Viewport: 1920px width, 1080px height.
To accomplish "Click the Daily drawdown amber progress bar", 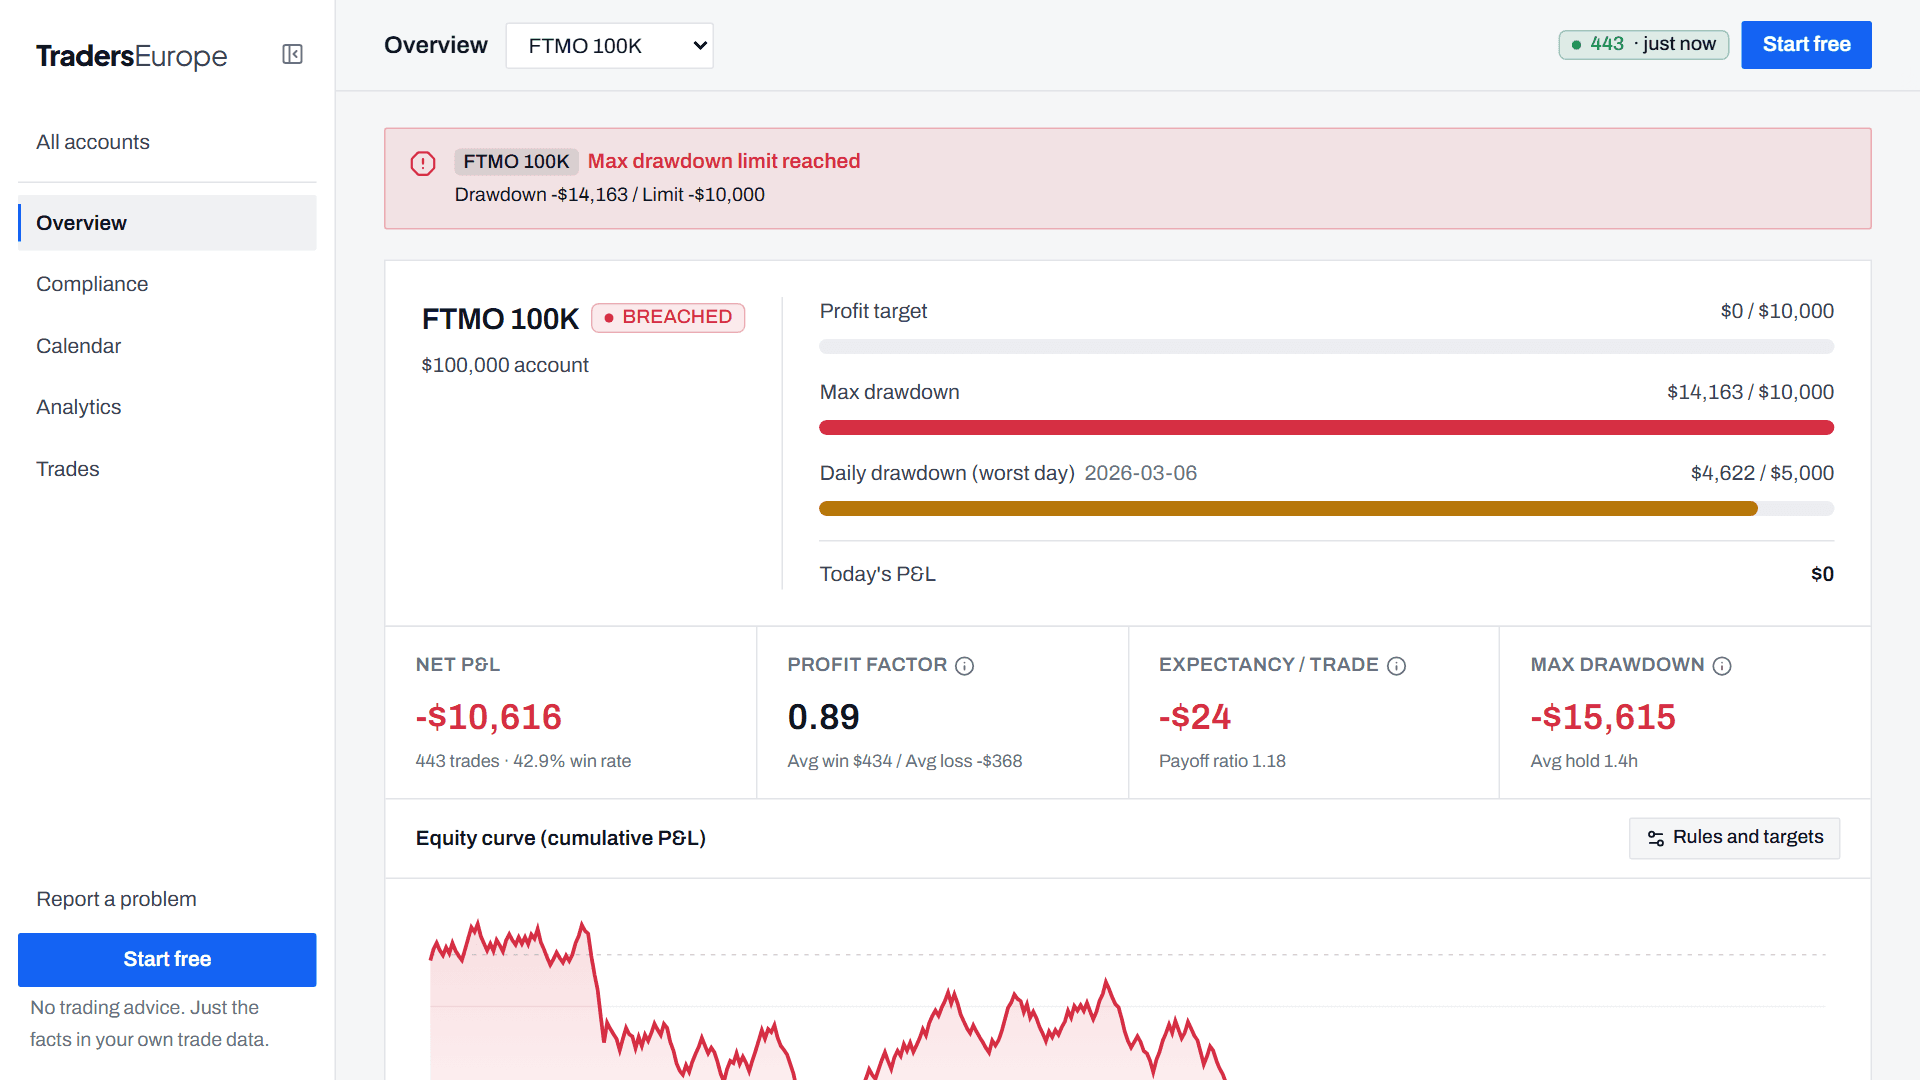I will (1288, 509).
